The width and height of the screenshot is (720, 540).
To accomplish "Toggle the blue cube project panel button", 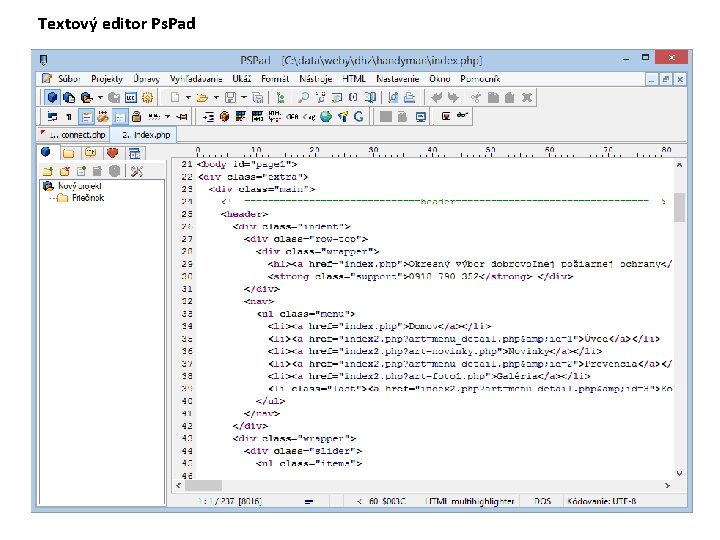I will coord(52,97).
